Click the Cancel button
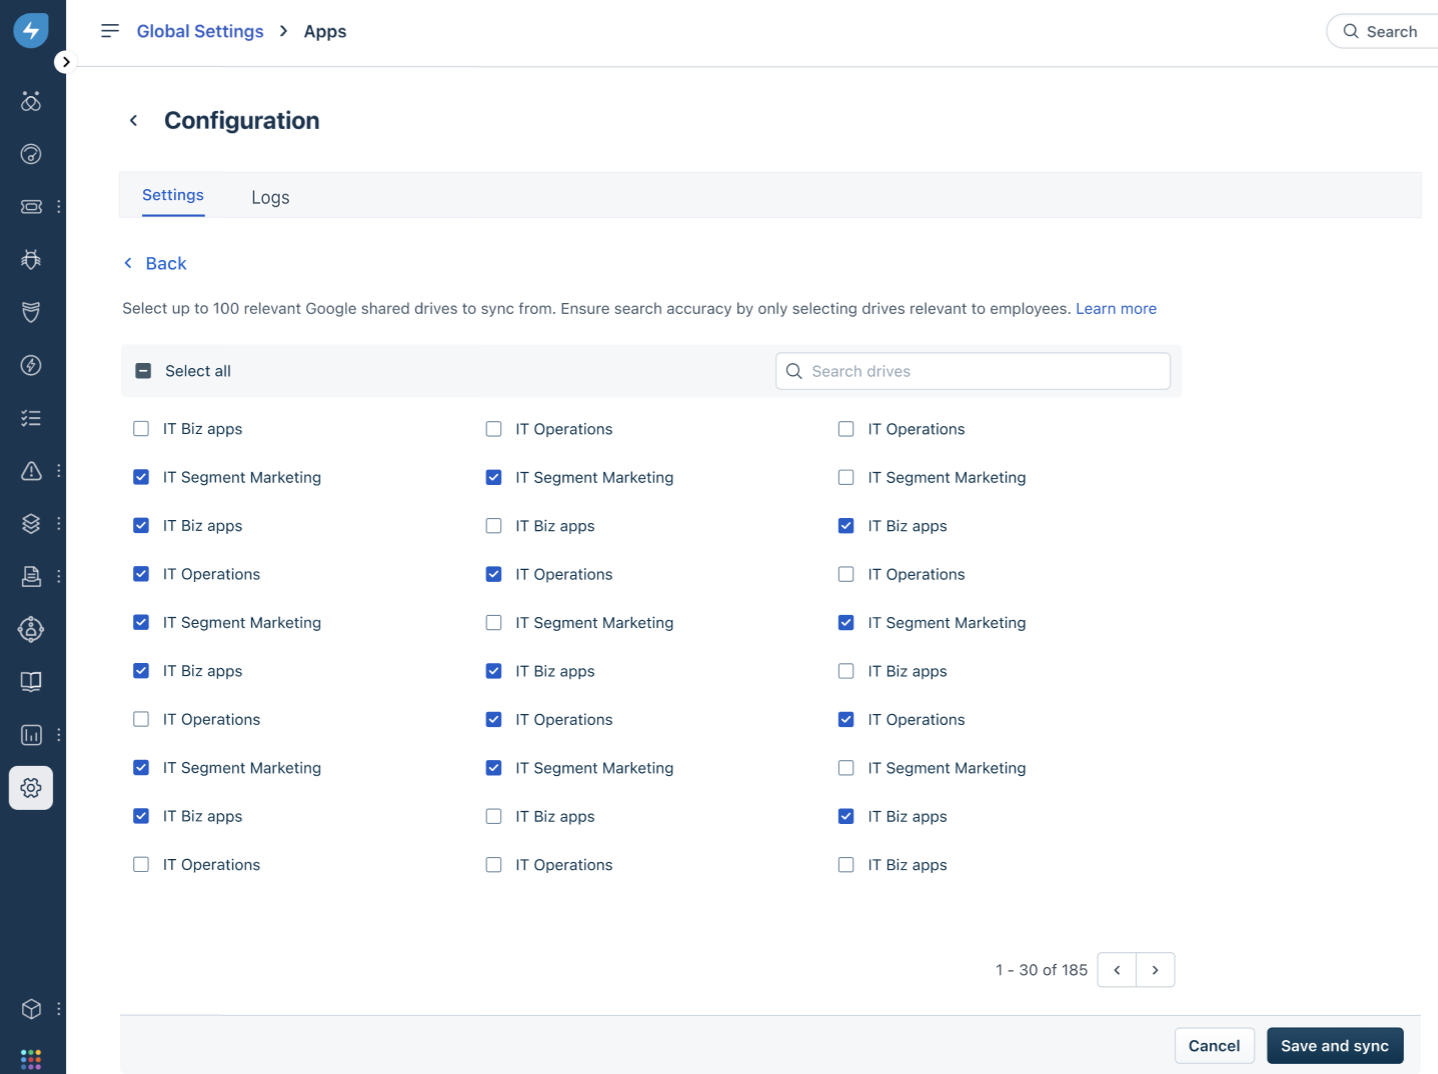The image size is (1438, 1074). pos(1214,1046)
